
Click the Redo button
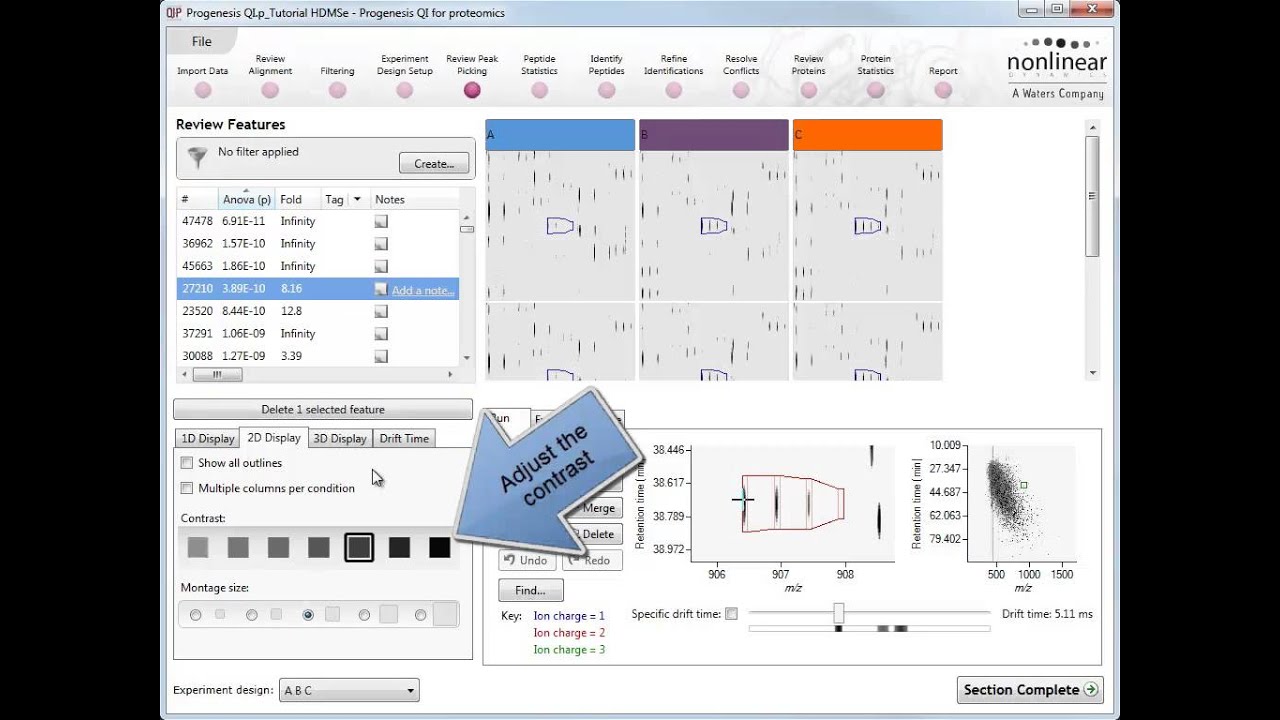click(591, 560)
